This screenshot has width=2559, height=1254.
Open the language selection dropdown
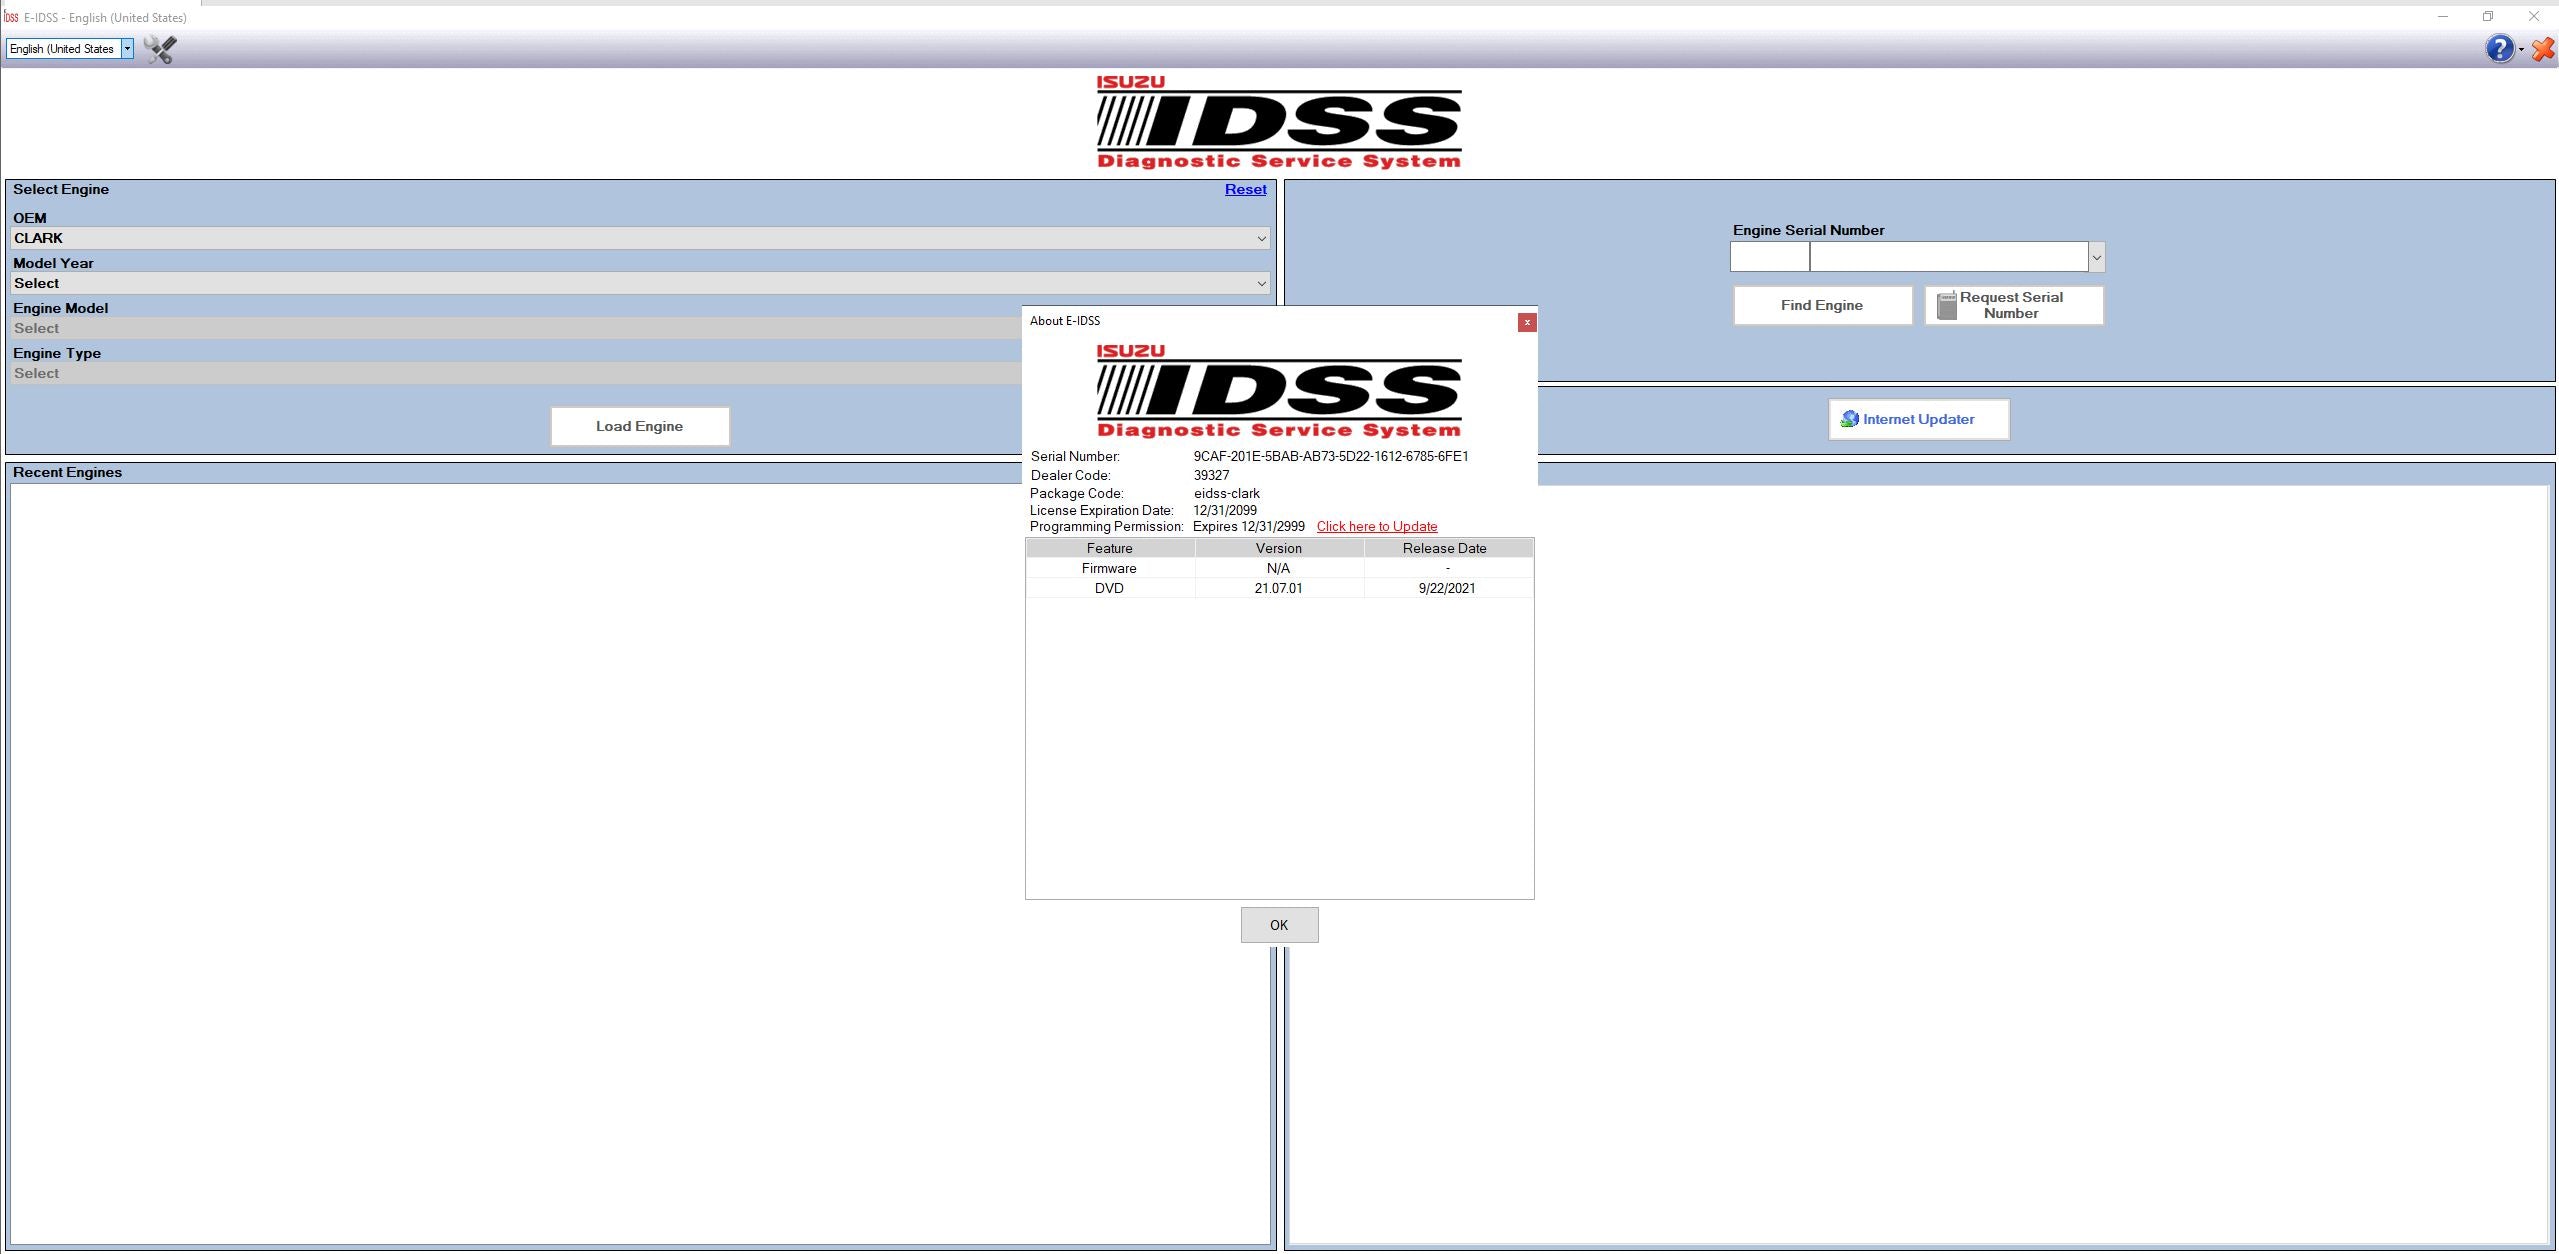click(x=127, y=48)
